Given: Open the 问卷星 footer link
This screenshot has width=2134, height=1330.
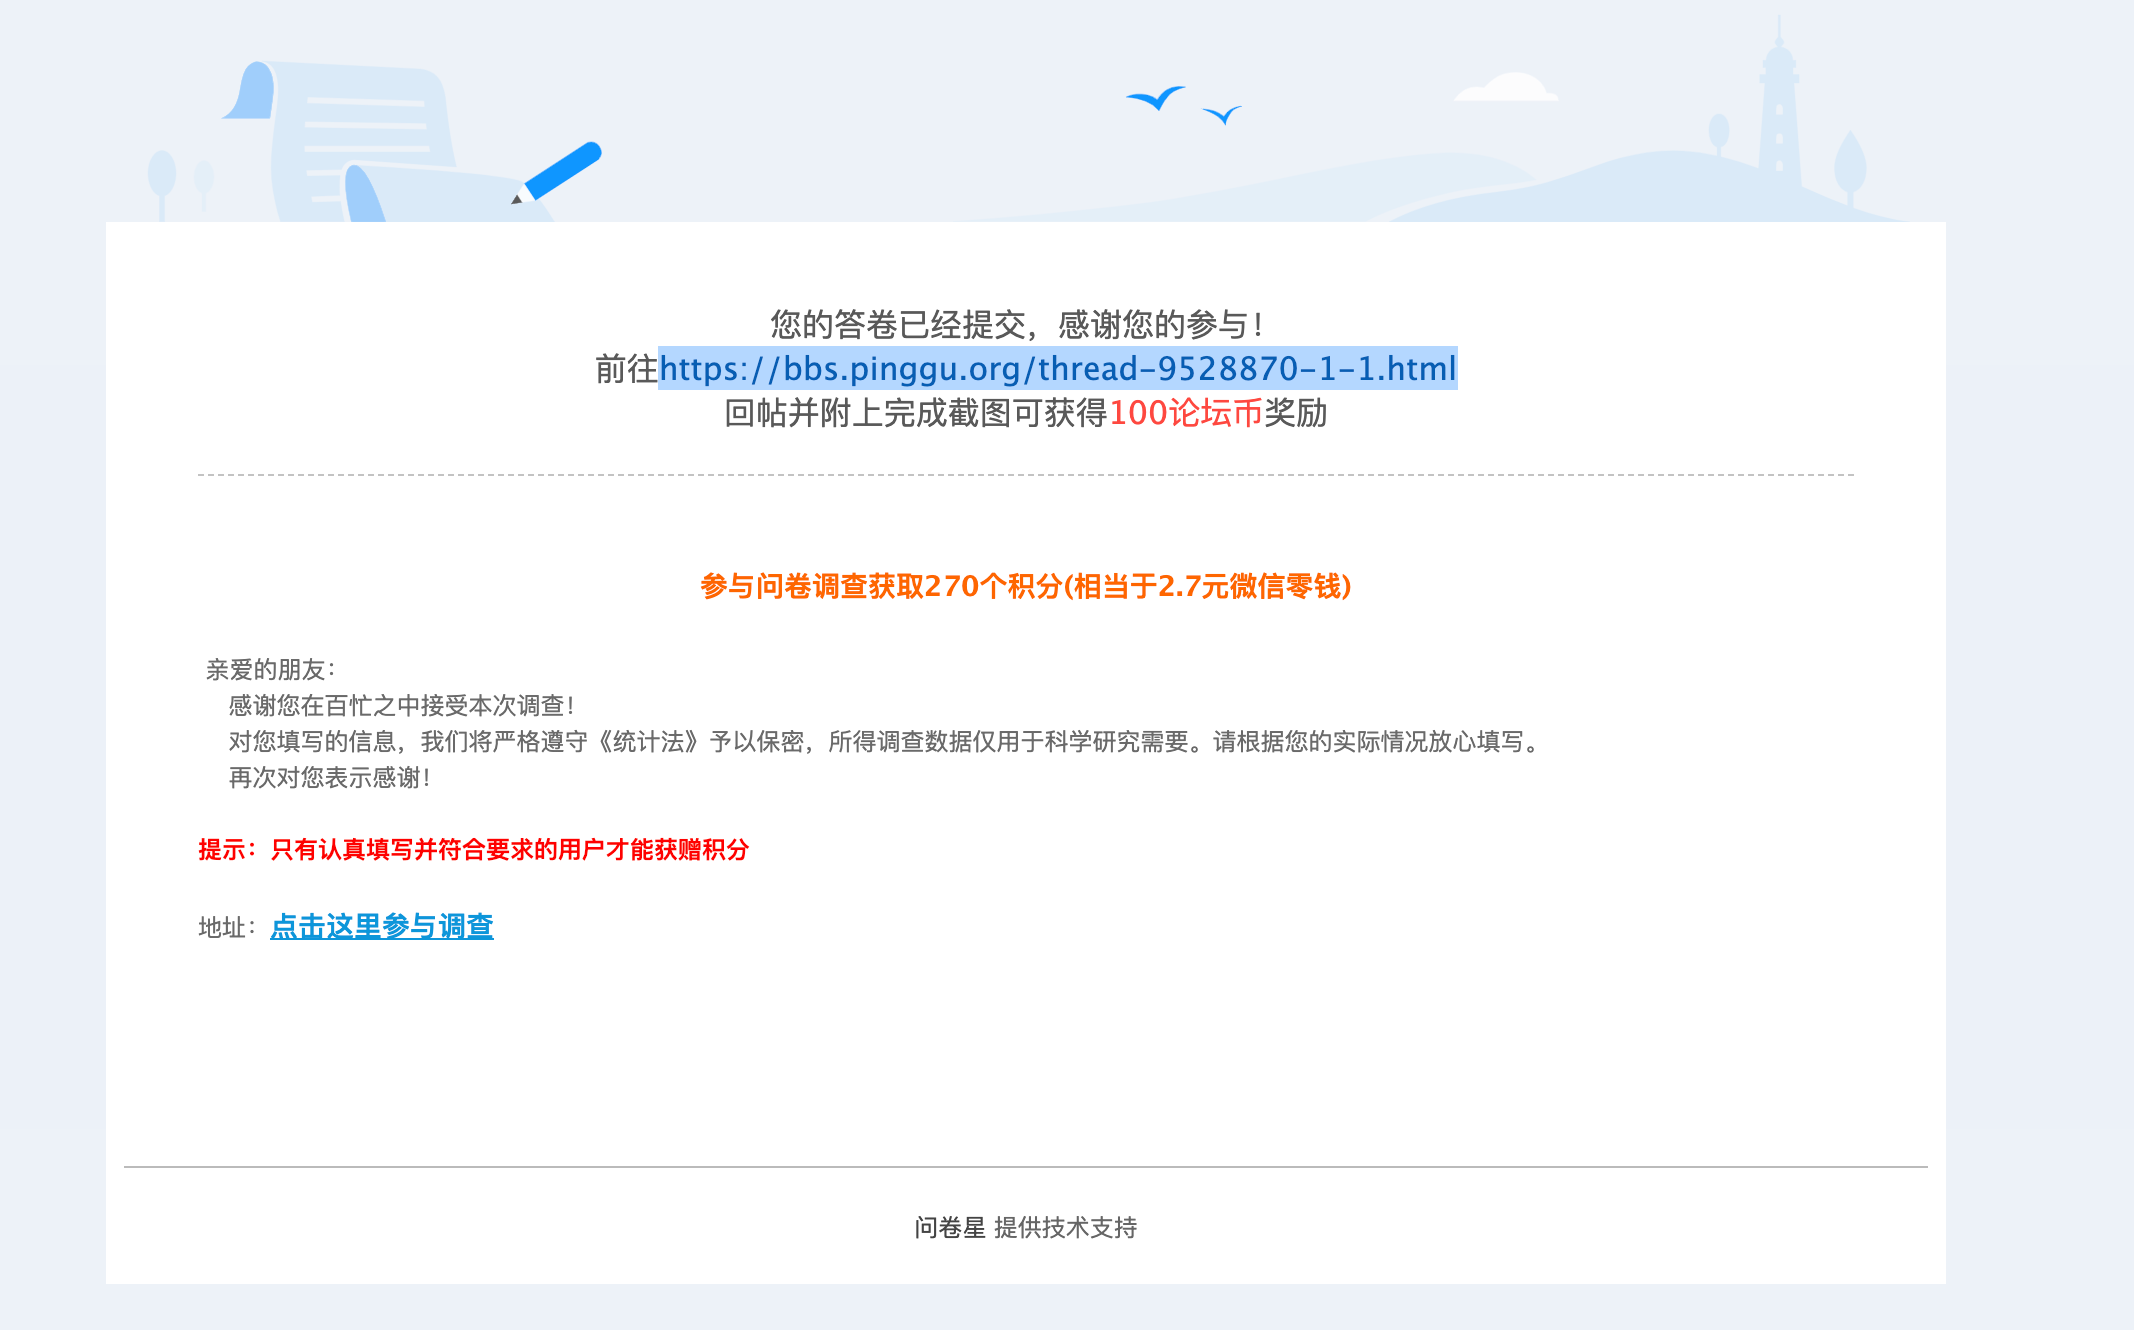Looking at the screenshot, I should click(949, 1227).
